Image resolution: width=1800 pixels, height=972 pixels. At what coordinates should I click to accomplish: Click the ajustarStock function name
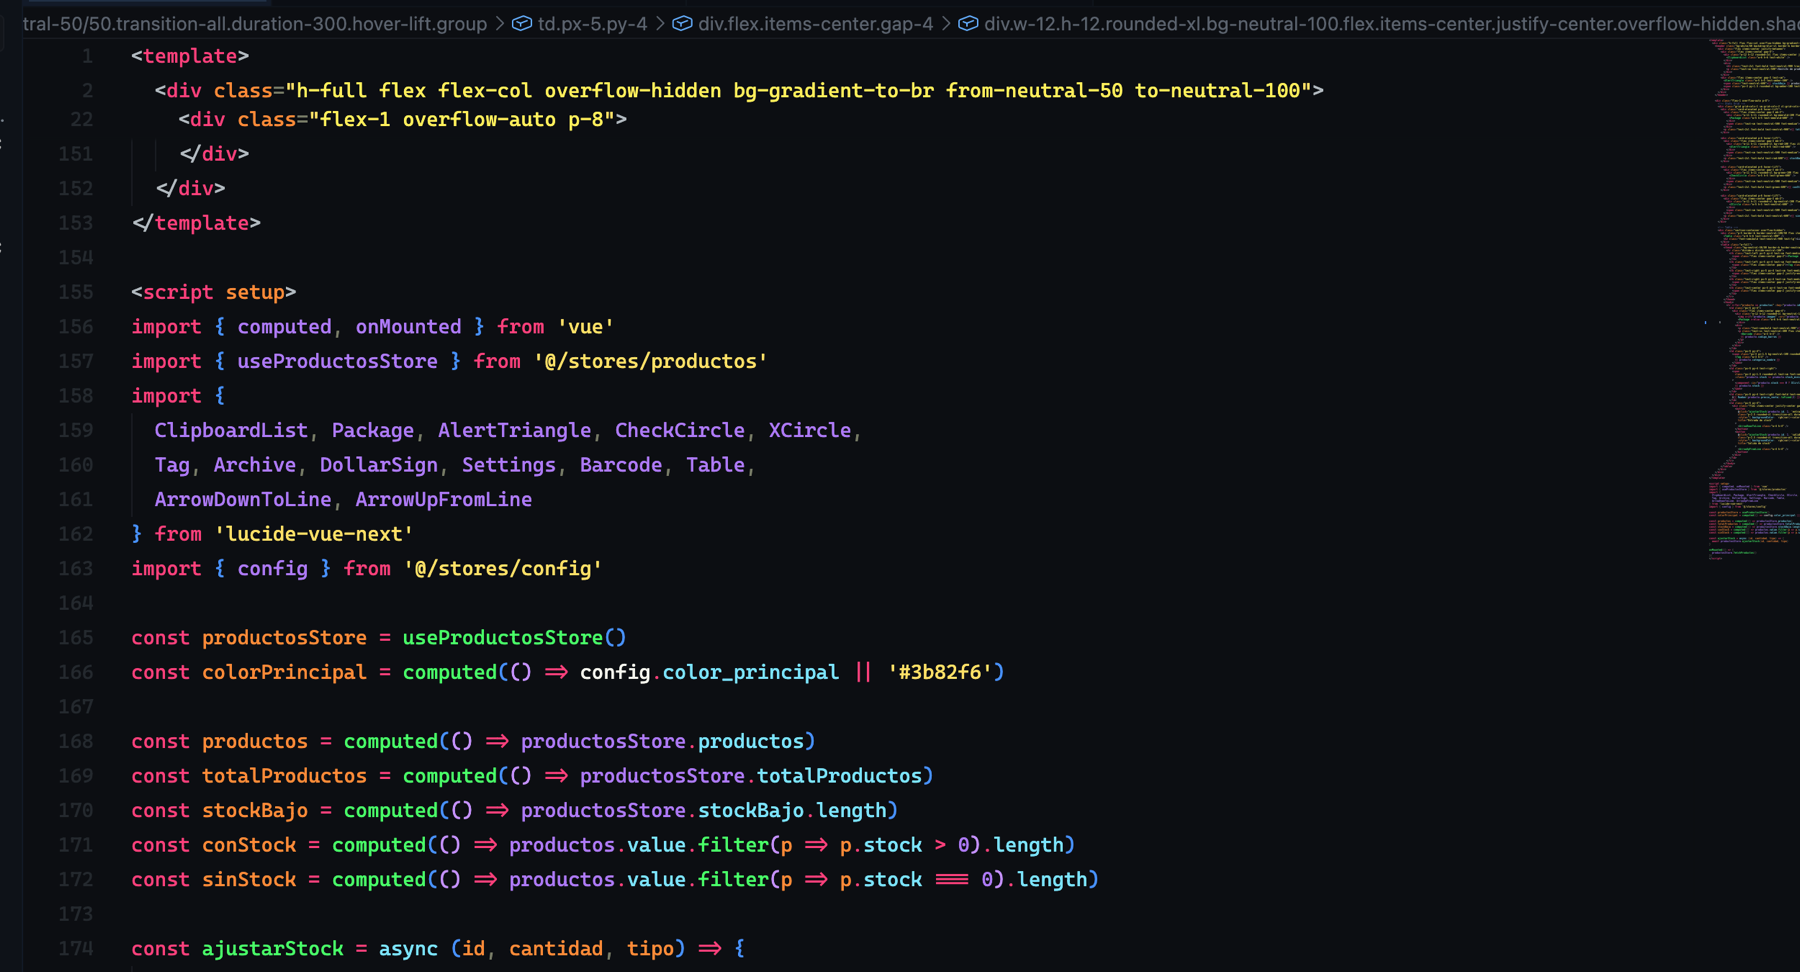[272, 948]
